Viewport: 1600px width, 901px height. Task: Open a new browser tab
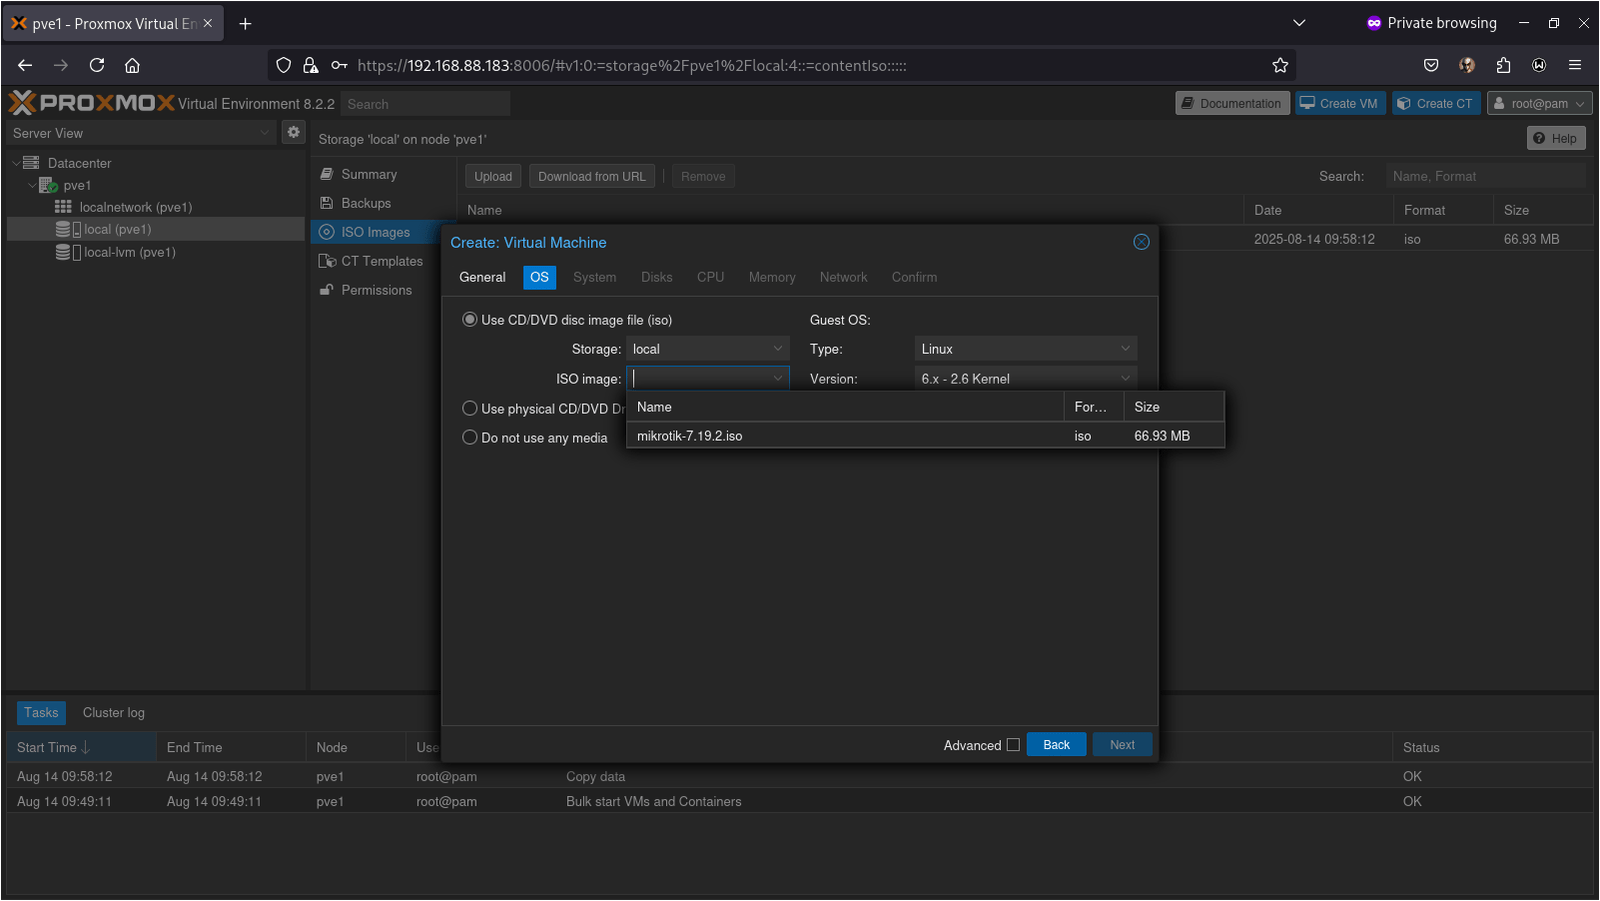click(245, 23)
